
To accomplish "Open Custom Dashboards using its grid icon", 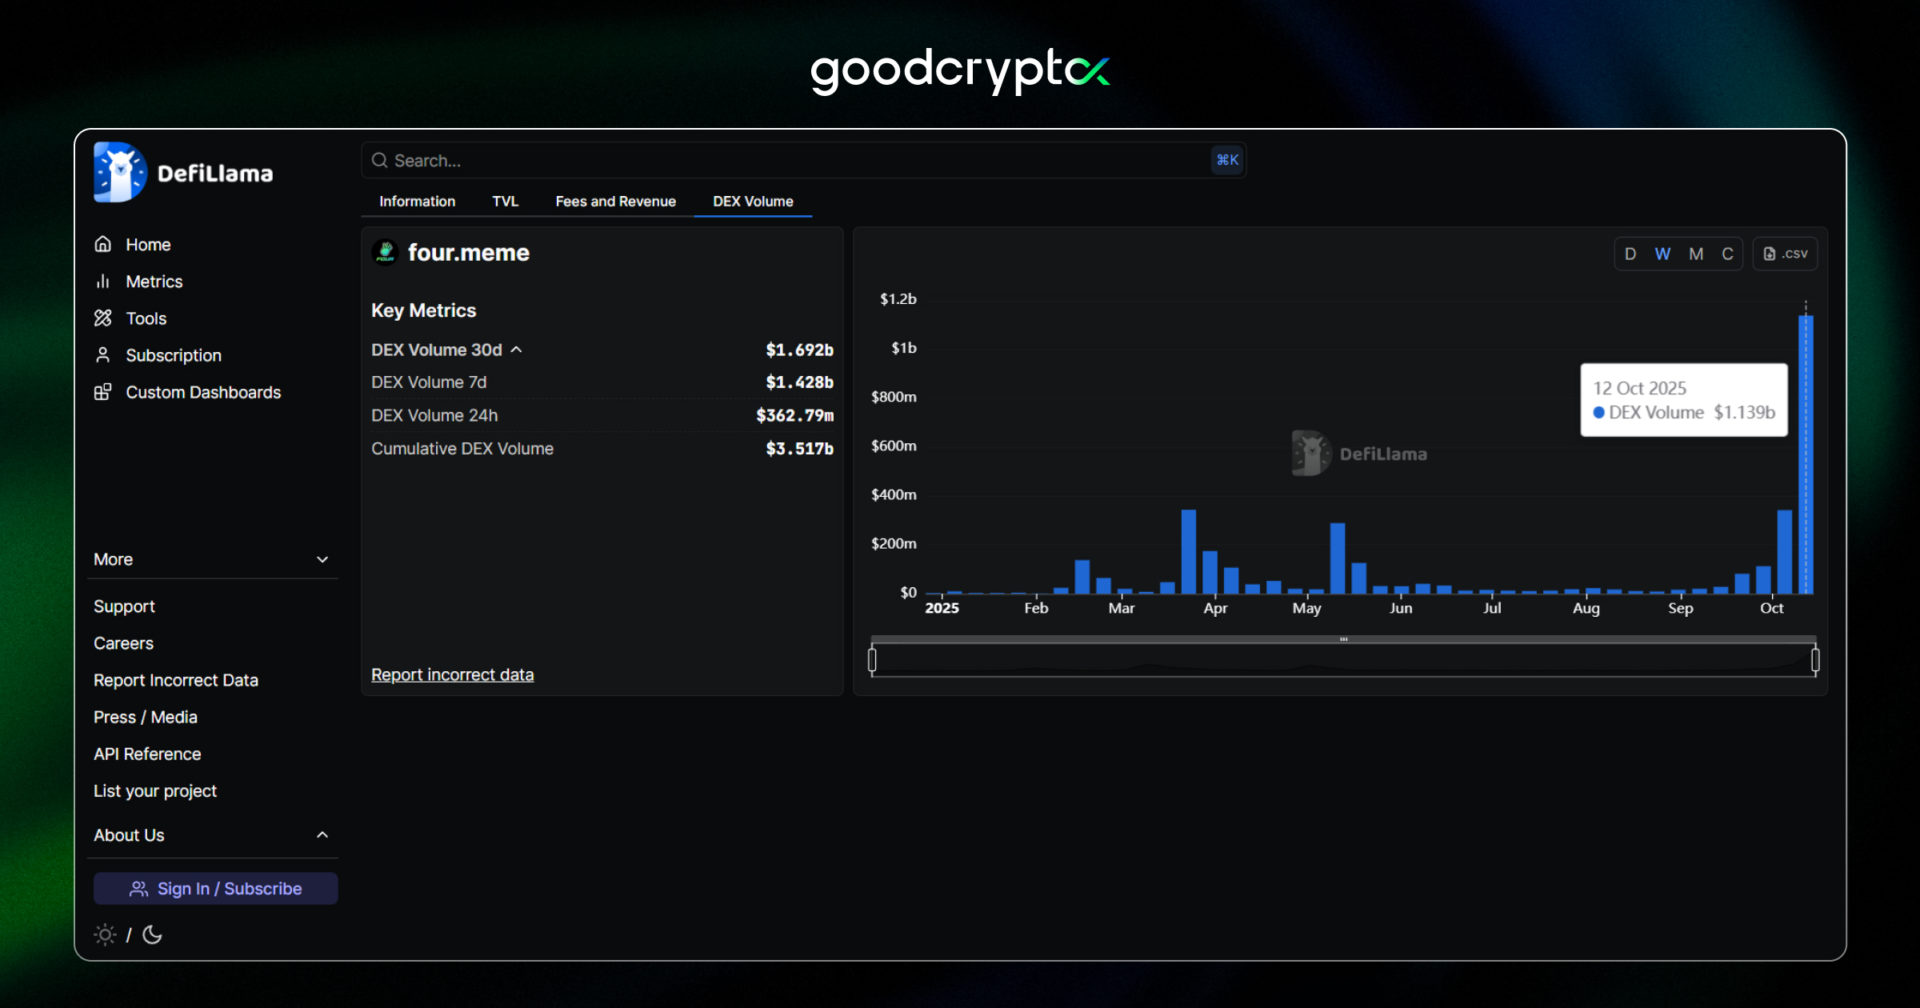I will pos(104,392).
